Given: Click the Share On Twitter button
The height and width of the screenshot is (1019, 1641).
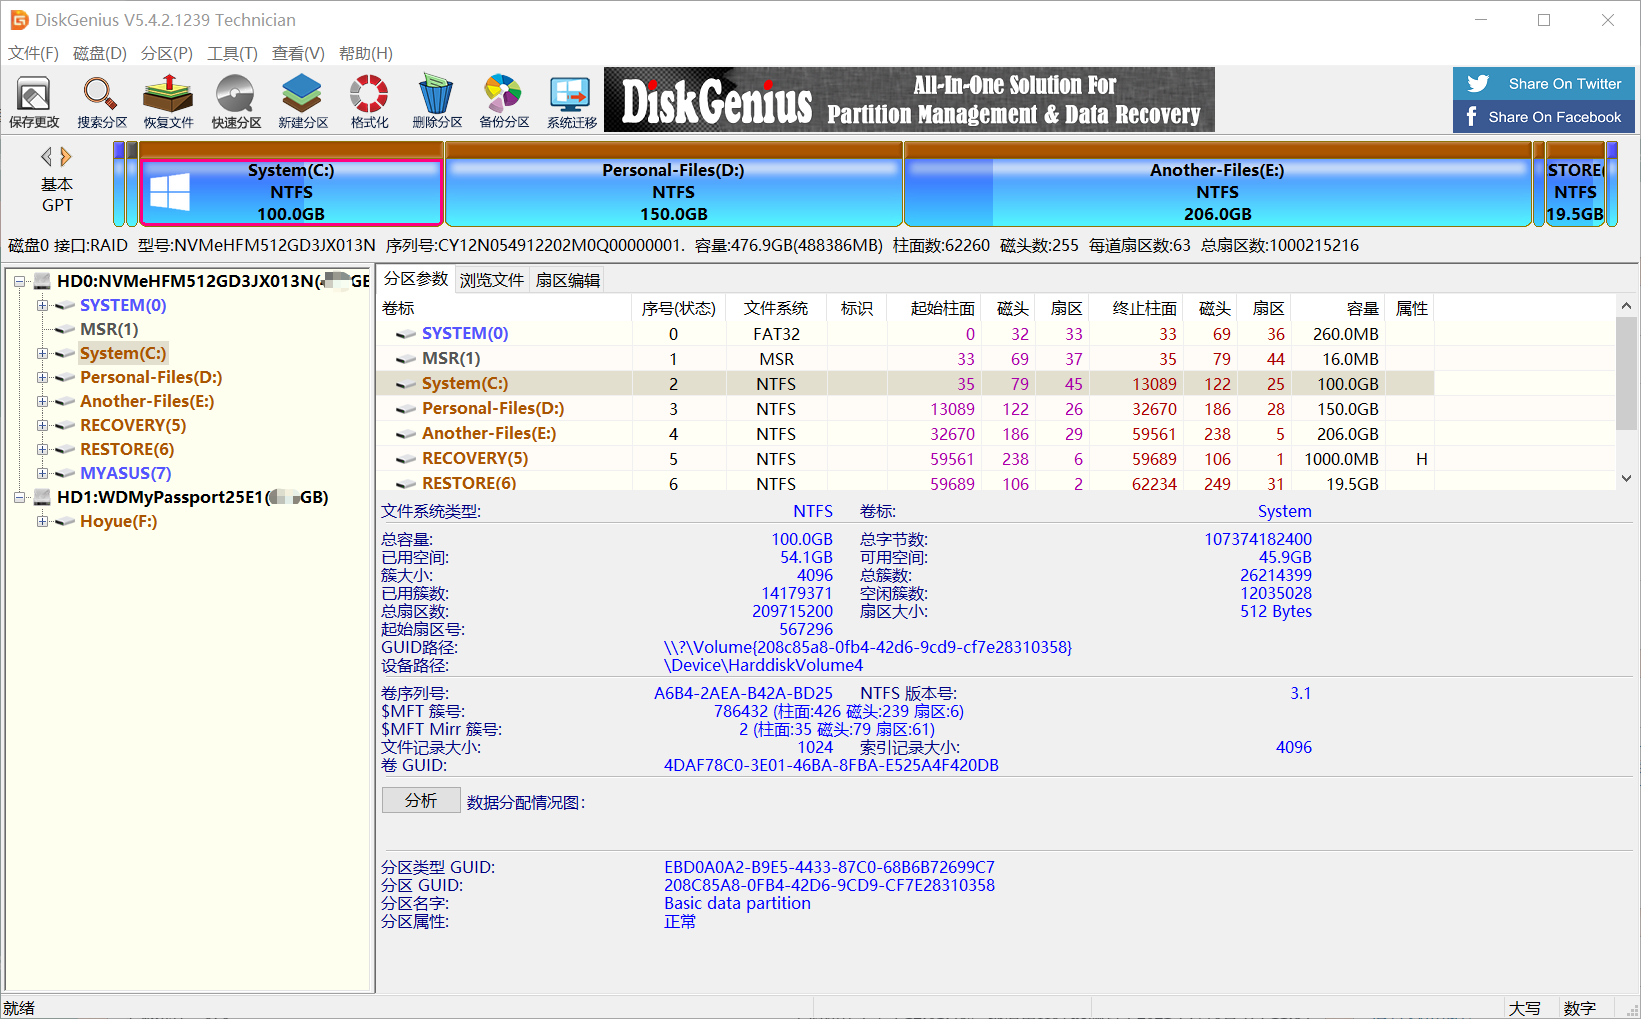Looking at the screenshot, I should click(x=1544, y=84).
